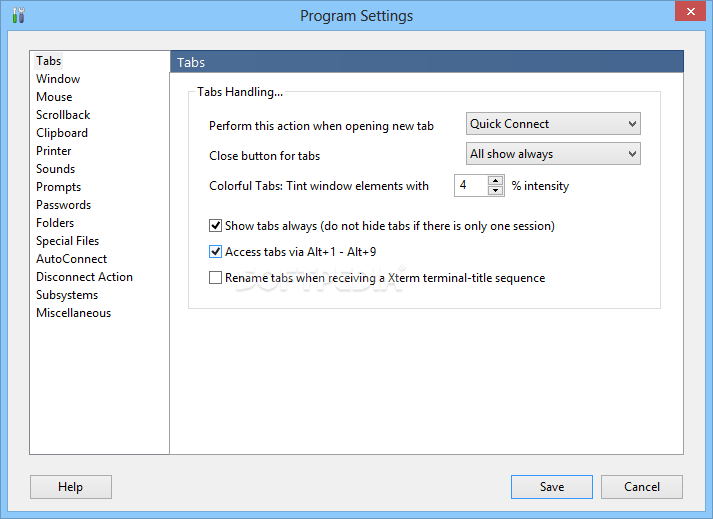Close the Program Settings dialog
Viewport: 713px width, 519px height.
[690, 11]
